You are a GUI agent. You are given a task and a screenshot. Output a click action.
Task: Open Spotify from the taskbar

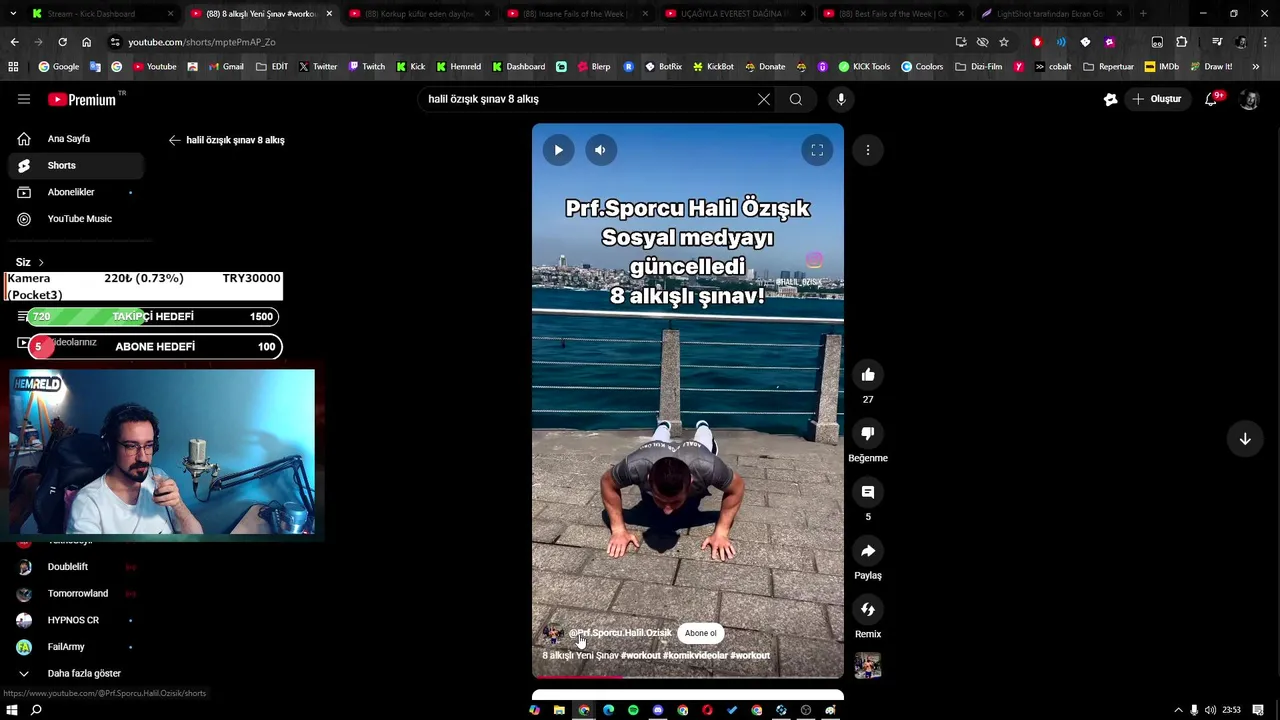coord(633,710)
